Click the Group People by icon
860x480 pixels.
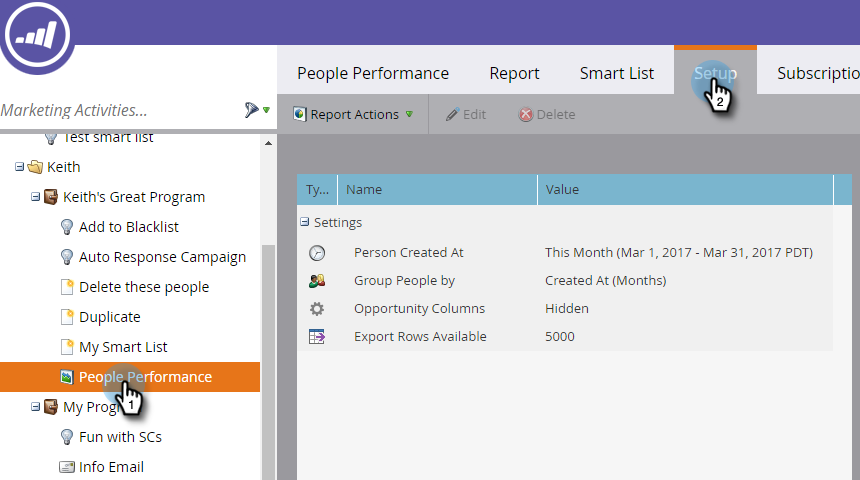click(317, 281)
